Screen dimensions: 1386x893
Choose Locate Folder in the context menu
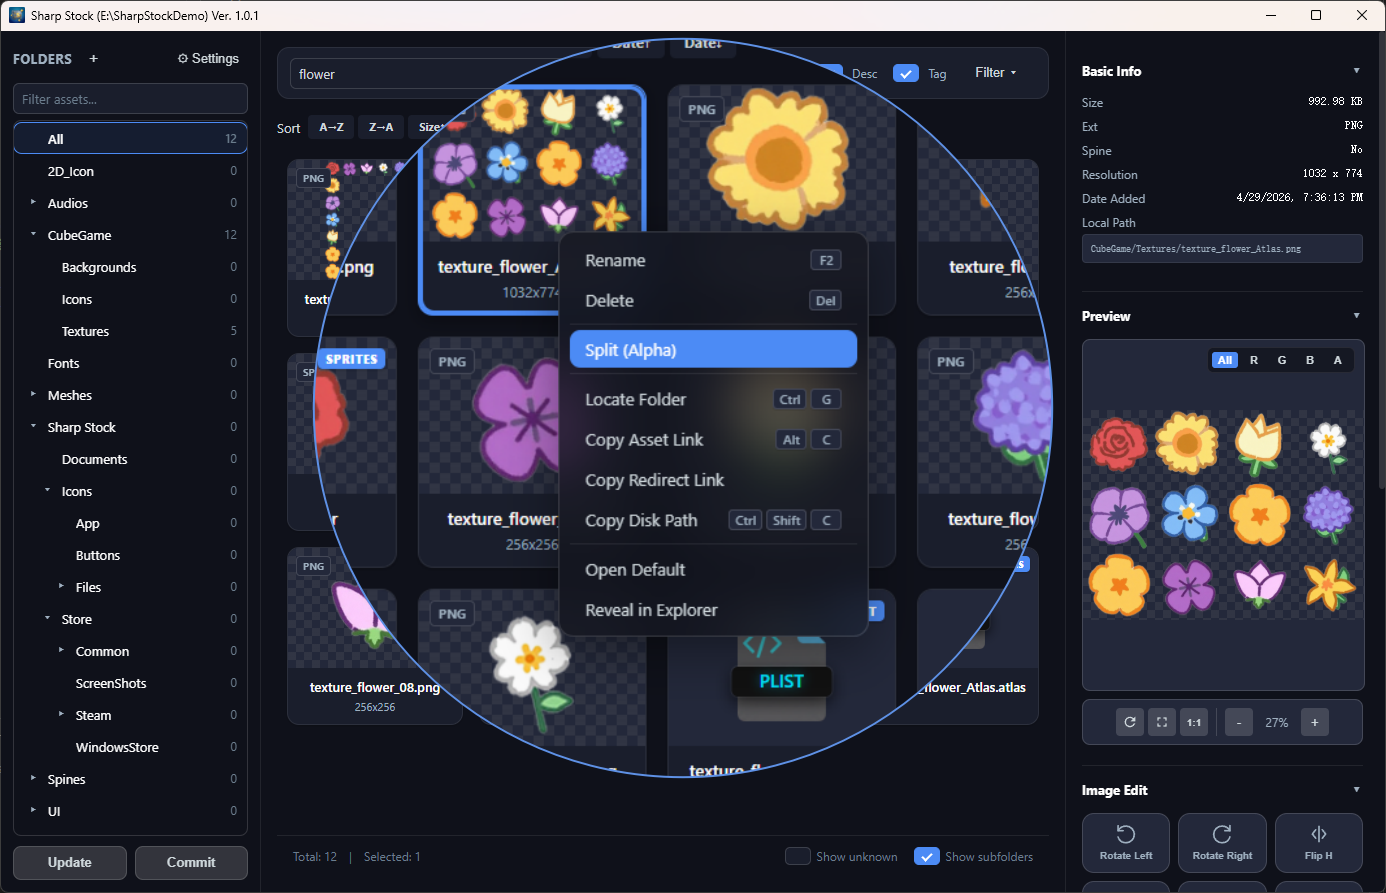(x=713, y=399)
